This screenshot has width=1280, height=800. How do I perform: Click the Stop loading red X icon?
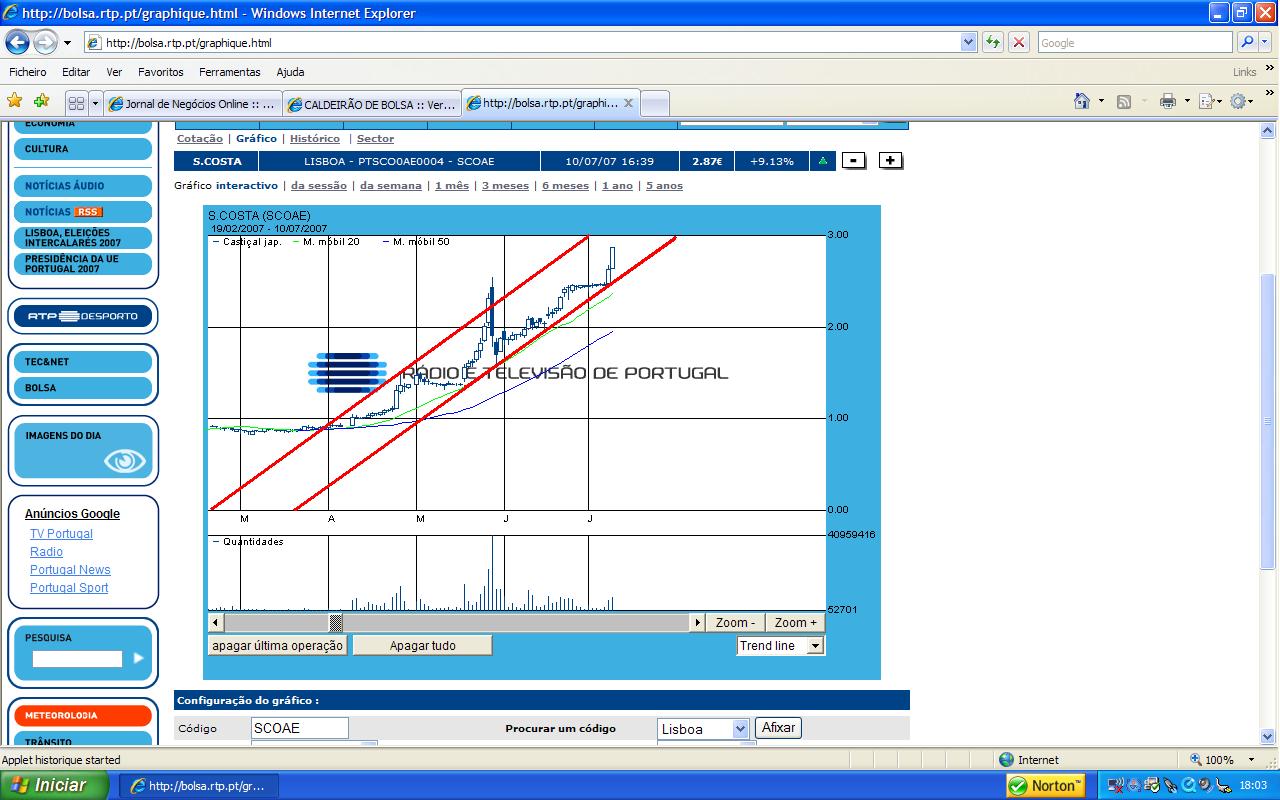pos(1019,43)
